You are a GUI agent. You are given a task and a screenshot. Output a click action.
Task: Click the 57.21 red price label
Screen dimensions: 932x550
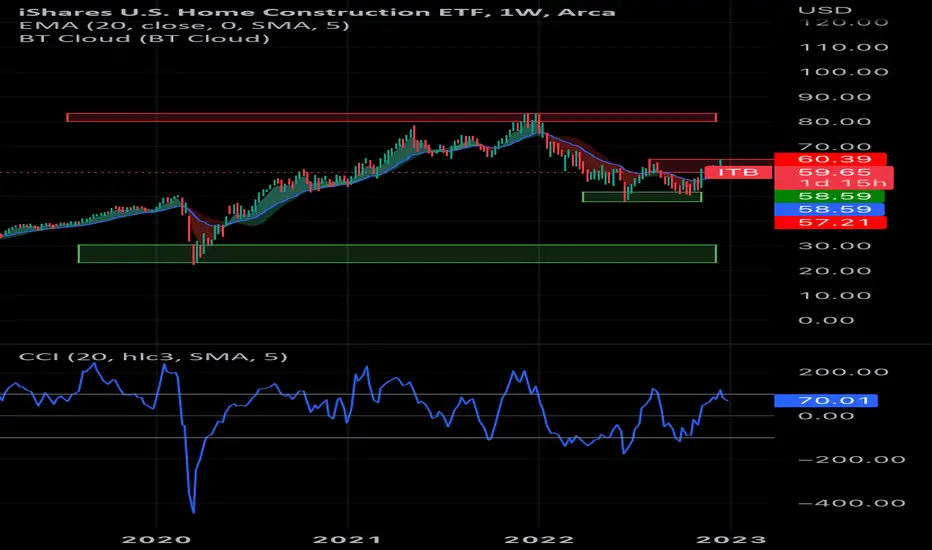coord(830,222)
